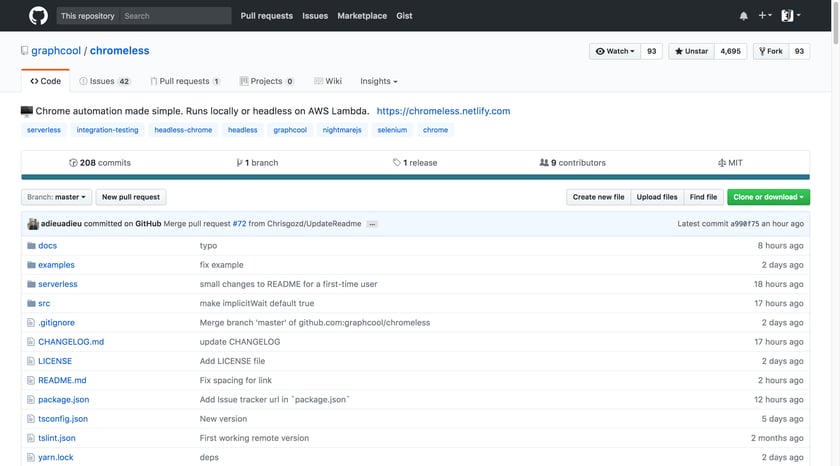Open the plus create-new dropdown

[x=765, y=16]
